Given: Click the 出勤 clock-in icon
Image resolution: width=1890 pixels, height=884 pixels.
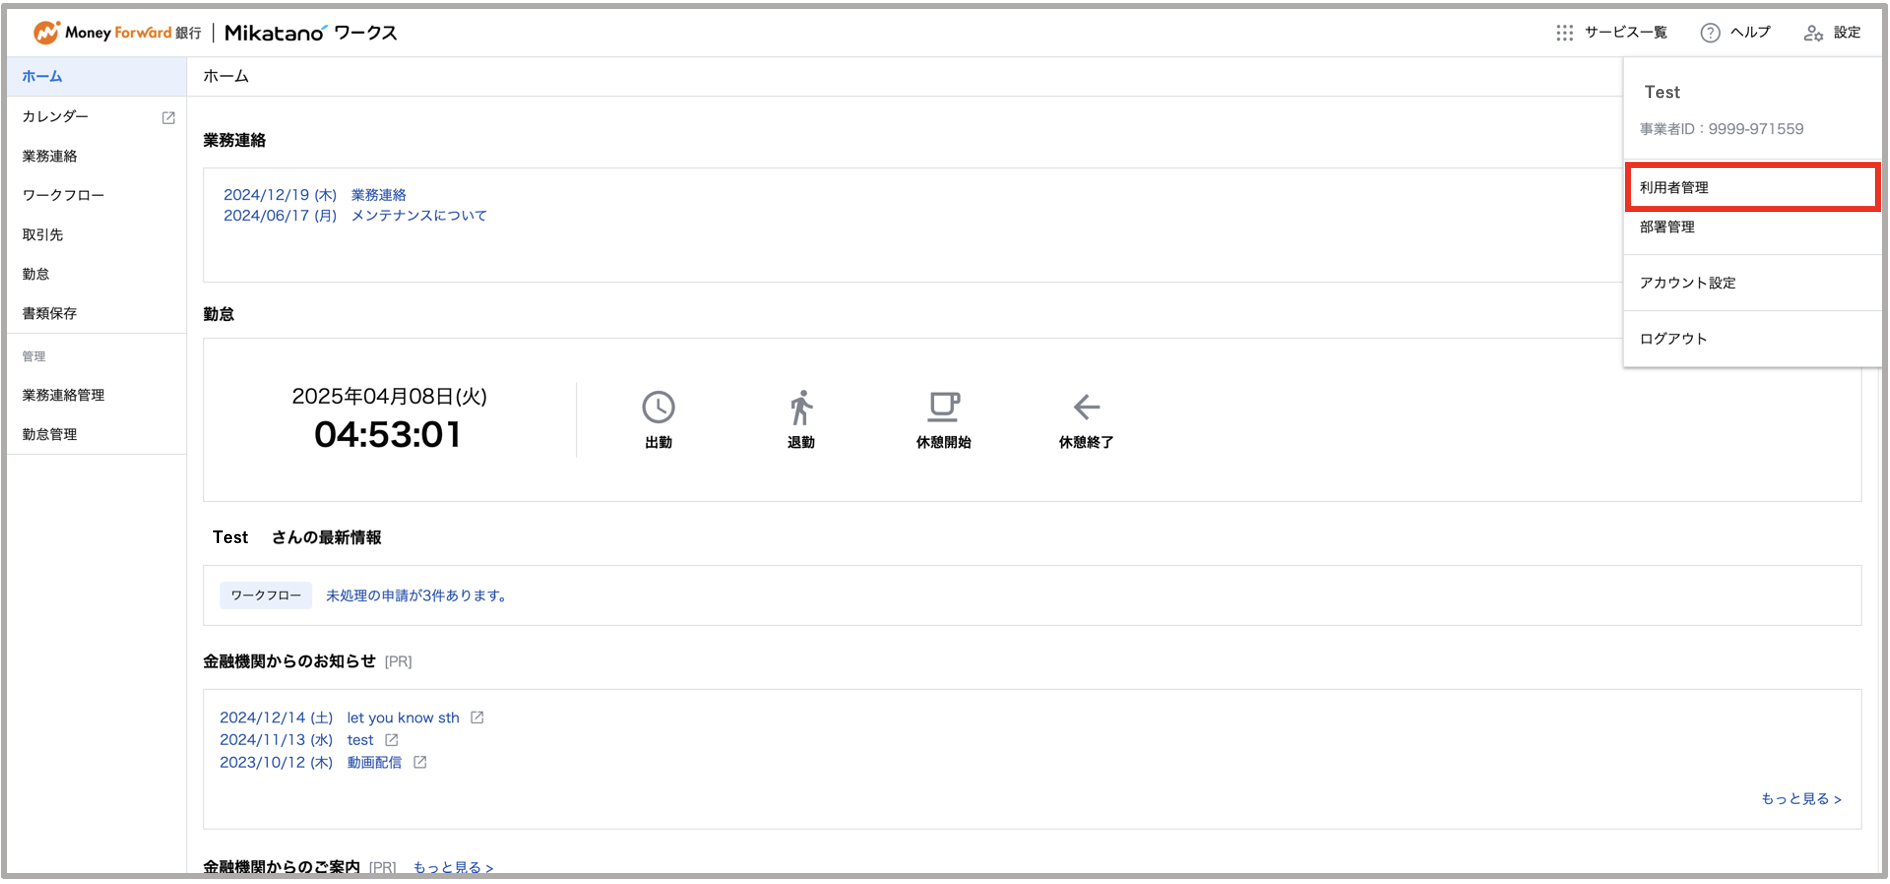Looking at the screenshot, I should pyautogui.click(x=658, y=407).
